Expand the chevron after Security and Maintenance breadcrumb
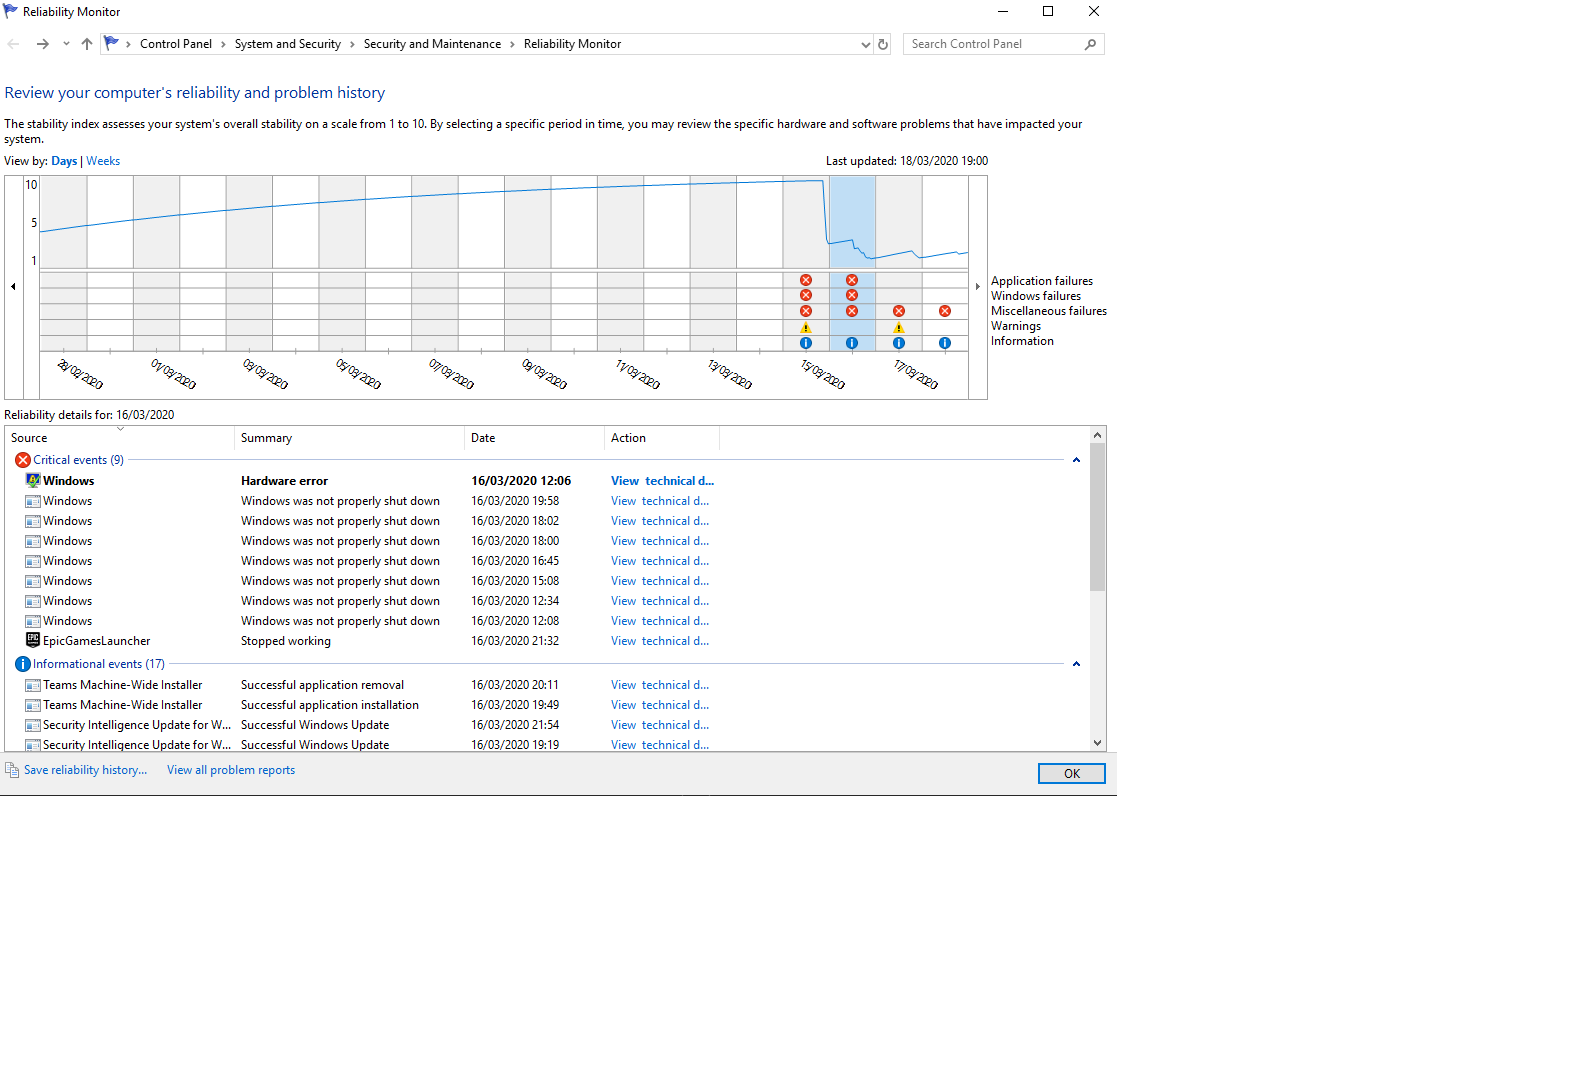The image size is (1592, 1080). tap(513, 44)
